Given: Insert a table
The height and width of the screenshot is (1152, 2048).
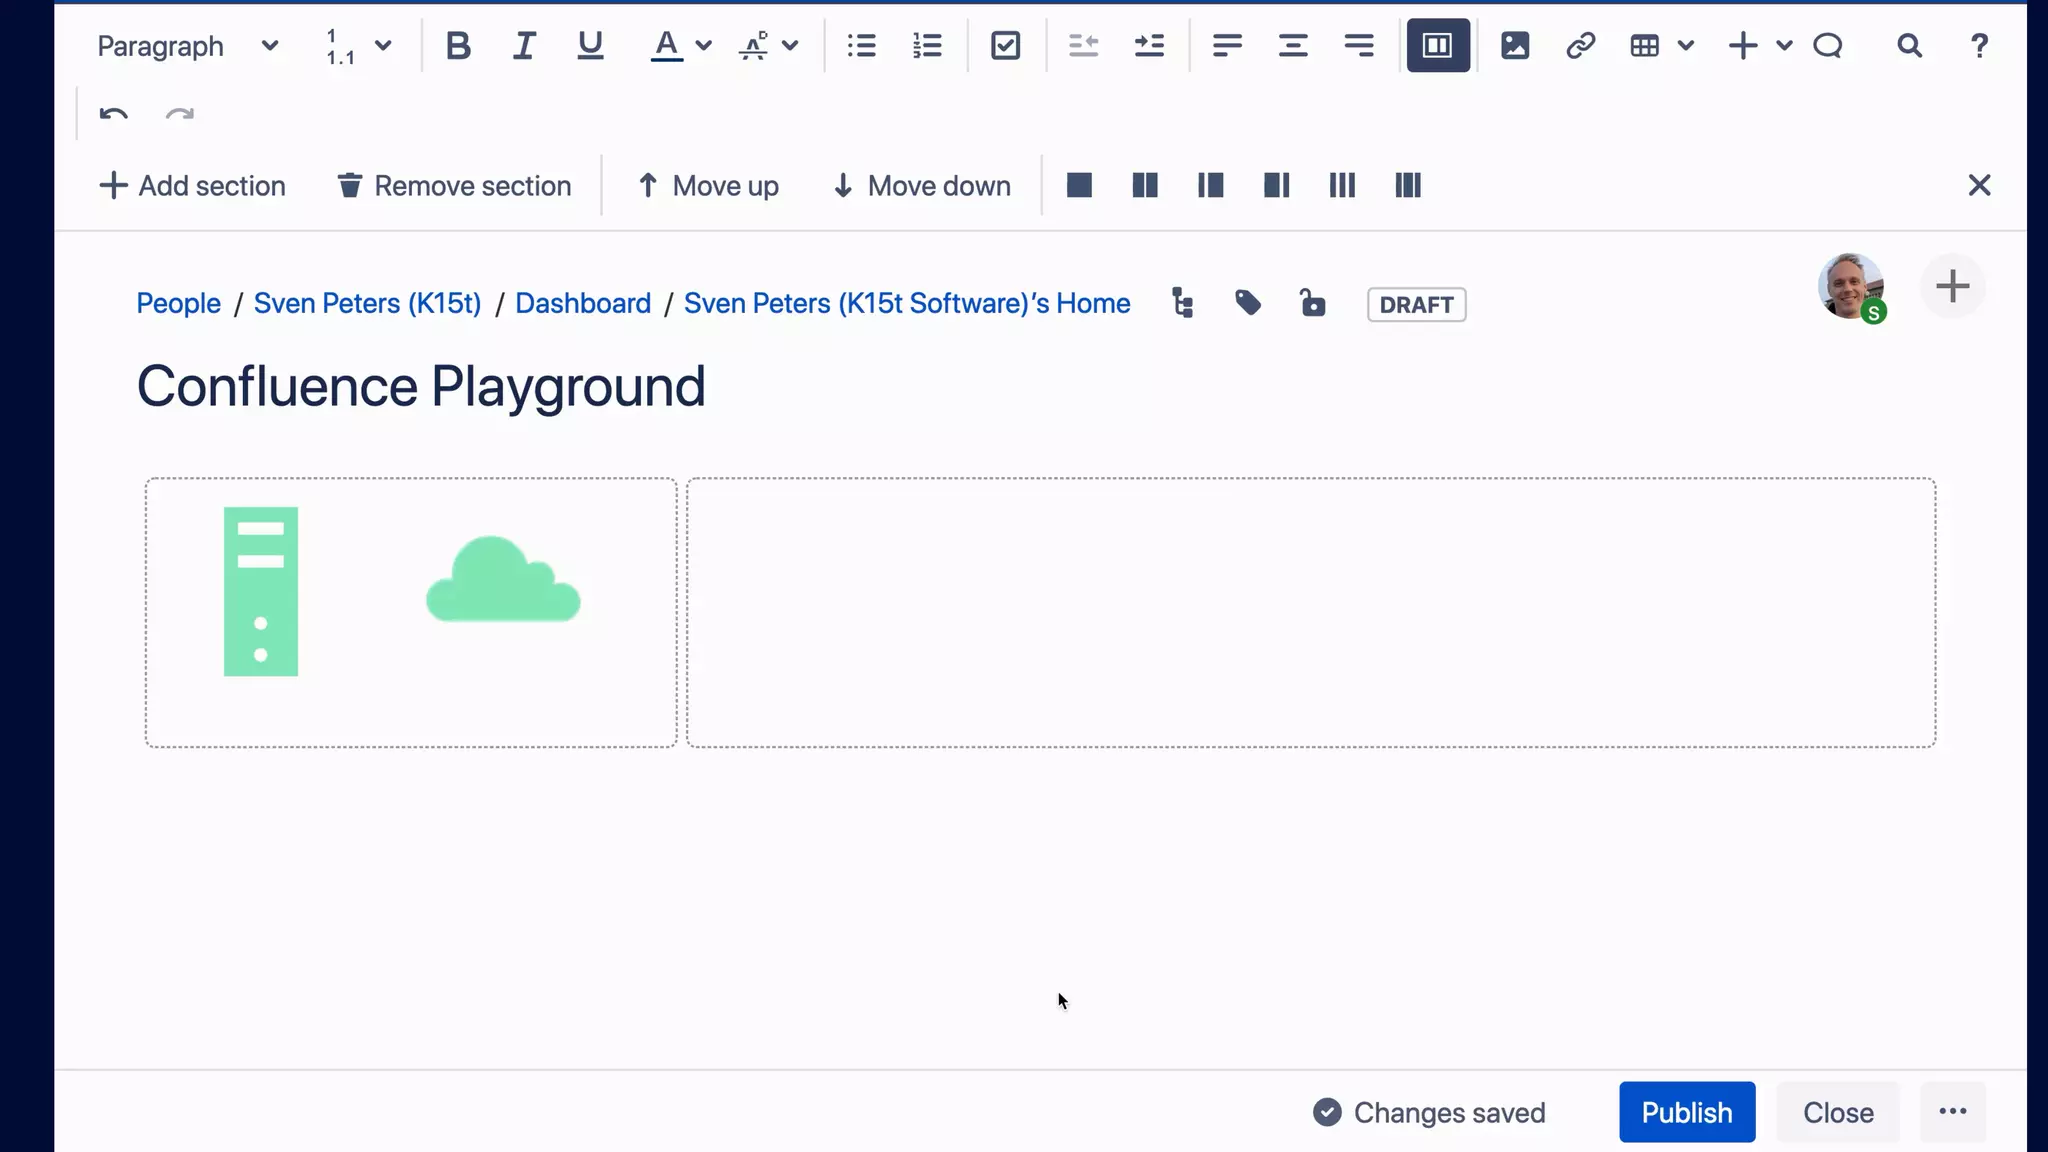Looking at the screenshot, I should 1644,45.
